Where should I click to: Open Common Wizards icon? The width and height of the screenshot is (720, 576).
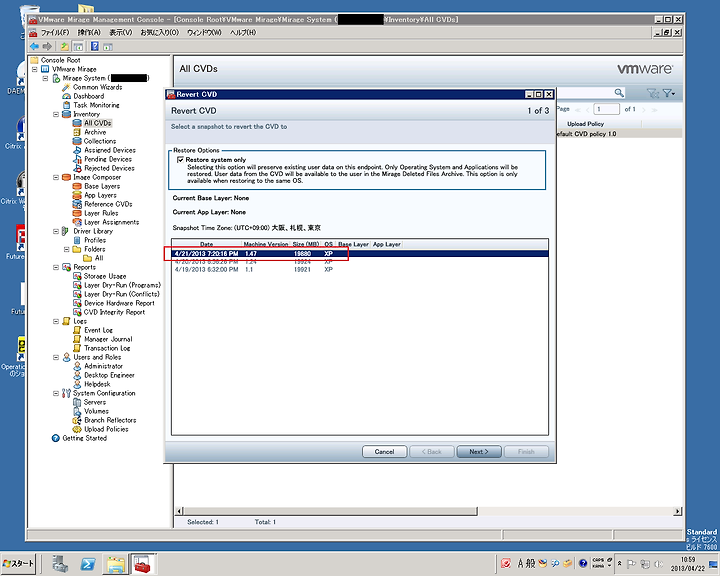[66, 87]
